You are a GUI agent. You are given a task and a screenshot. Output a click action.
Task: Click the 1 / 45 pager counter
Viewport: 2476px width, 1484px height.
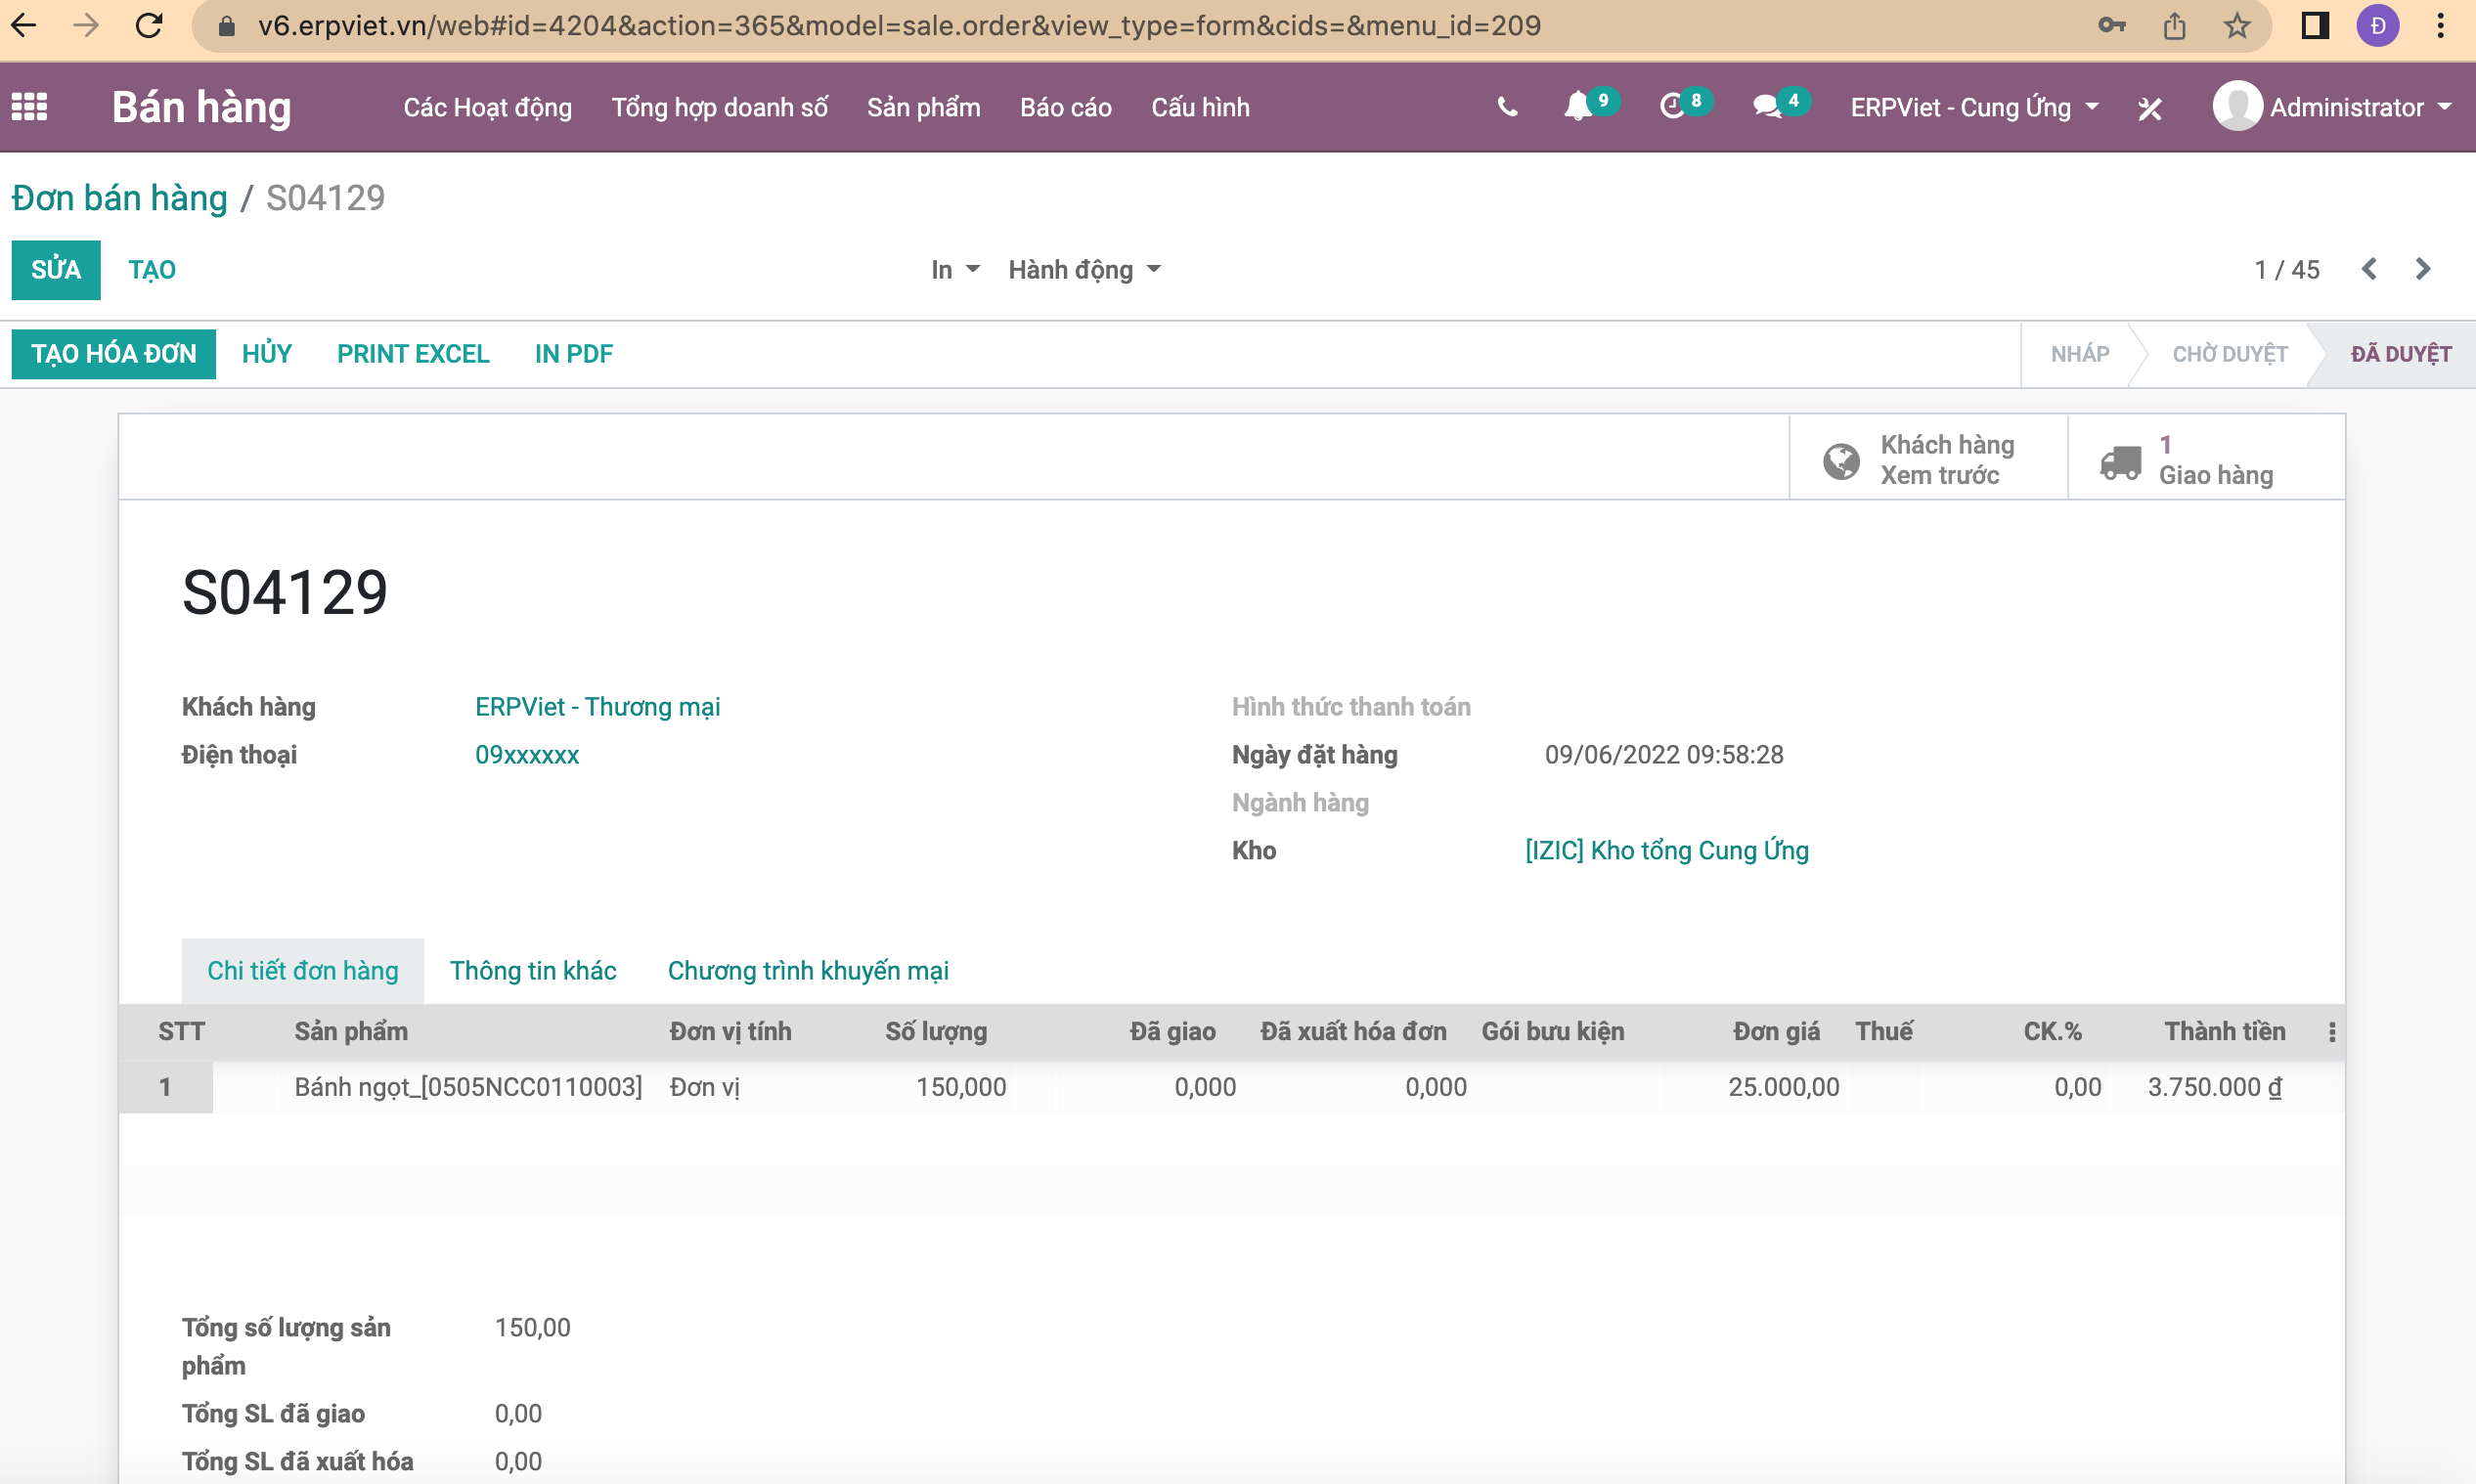tap(2287, 270)
